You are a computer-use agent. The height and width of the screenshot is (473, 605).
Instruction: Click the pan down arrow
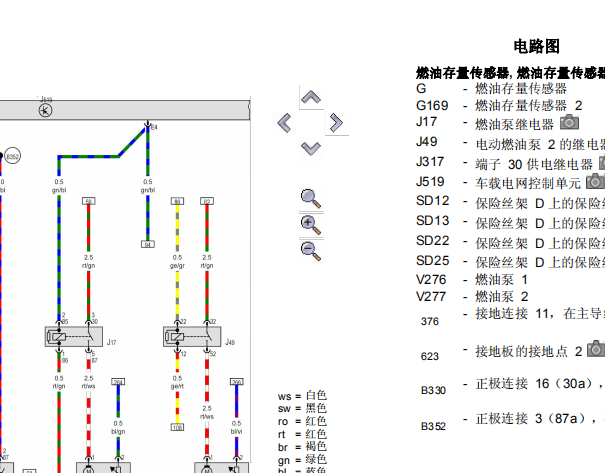(x=311, y=149)
